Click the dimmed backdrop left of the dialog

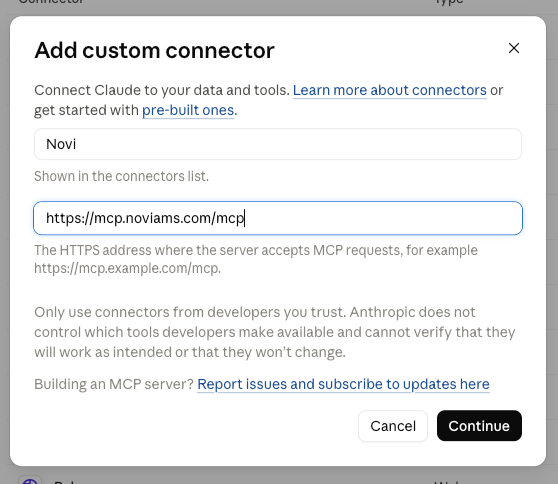5,242
